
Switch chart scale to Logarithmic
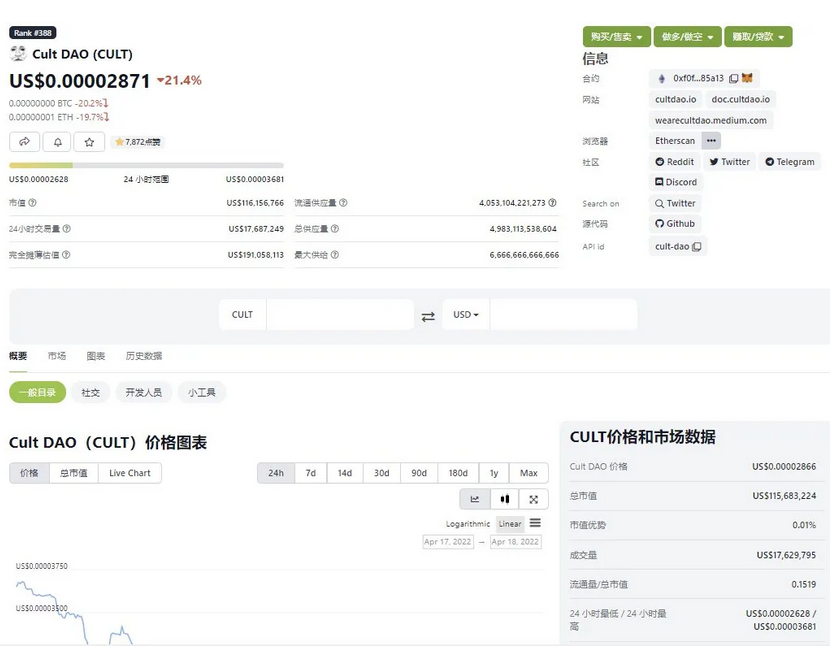coord(468,524)
